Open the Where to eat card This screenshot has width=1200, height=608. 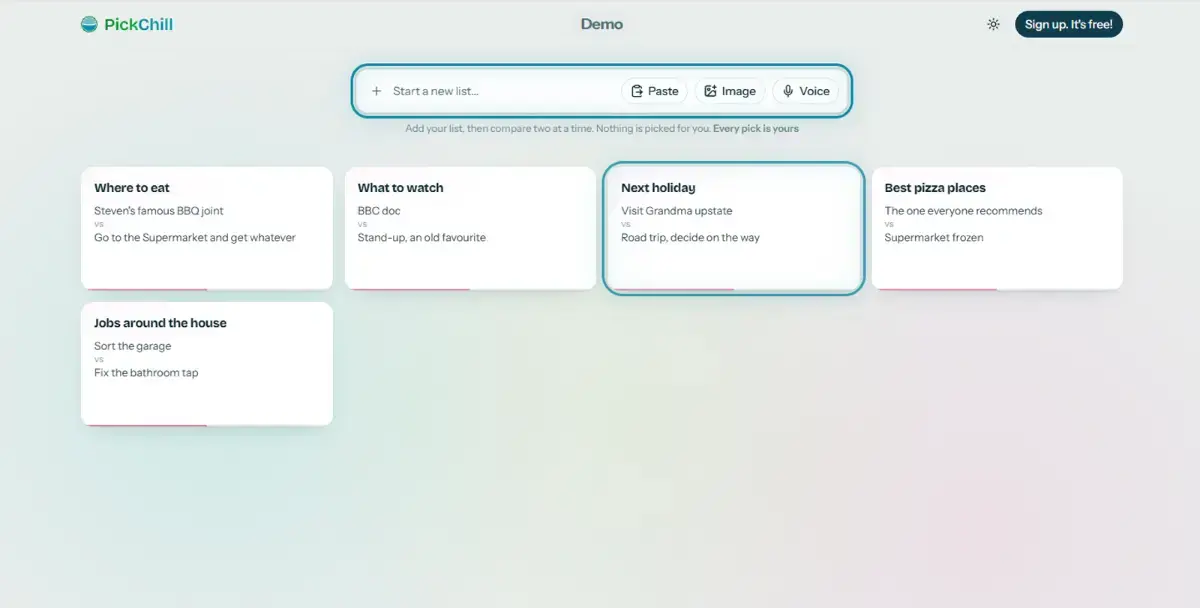point(207,228)
